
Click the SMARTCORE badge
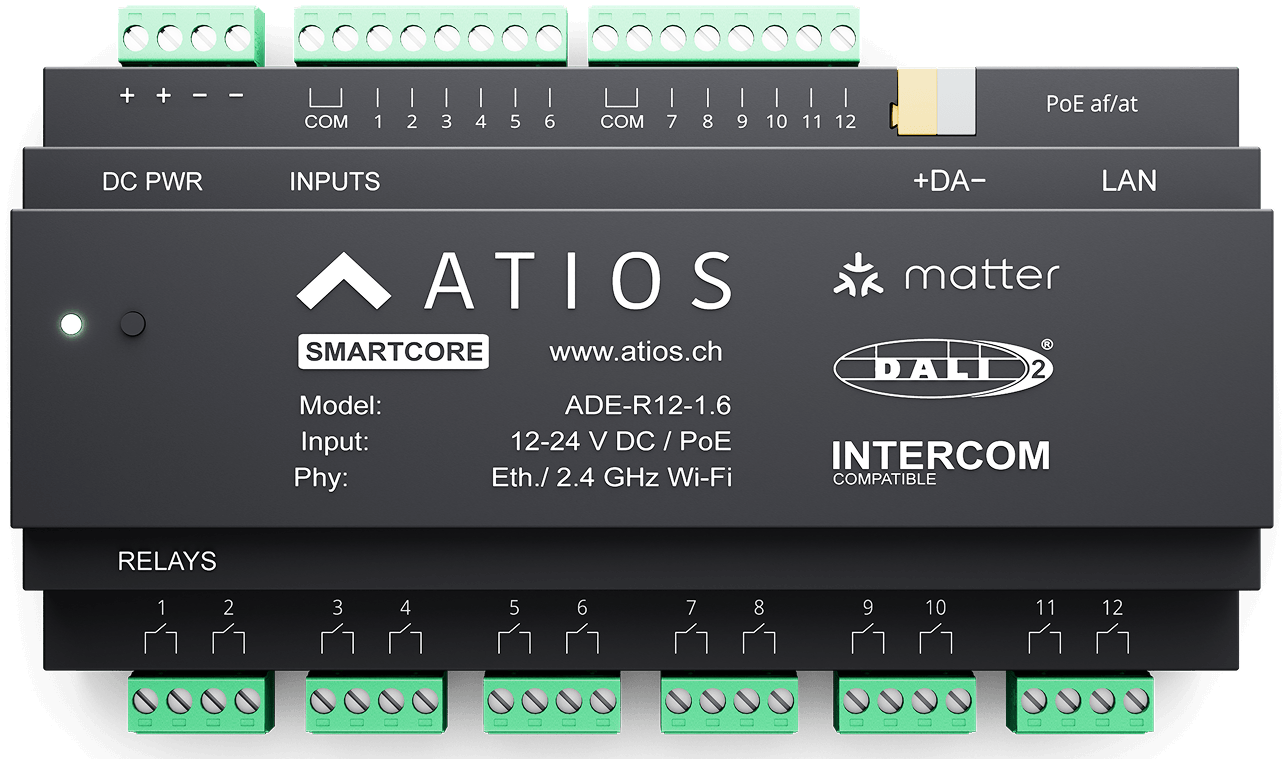click(393, 352)
